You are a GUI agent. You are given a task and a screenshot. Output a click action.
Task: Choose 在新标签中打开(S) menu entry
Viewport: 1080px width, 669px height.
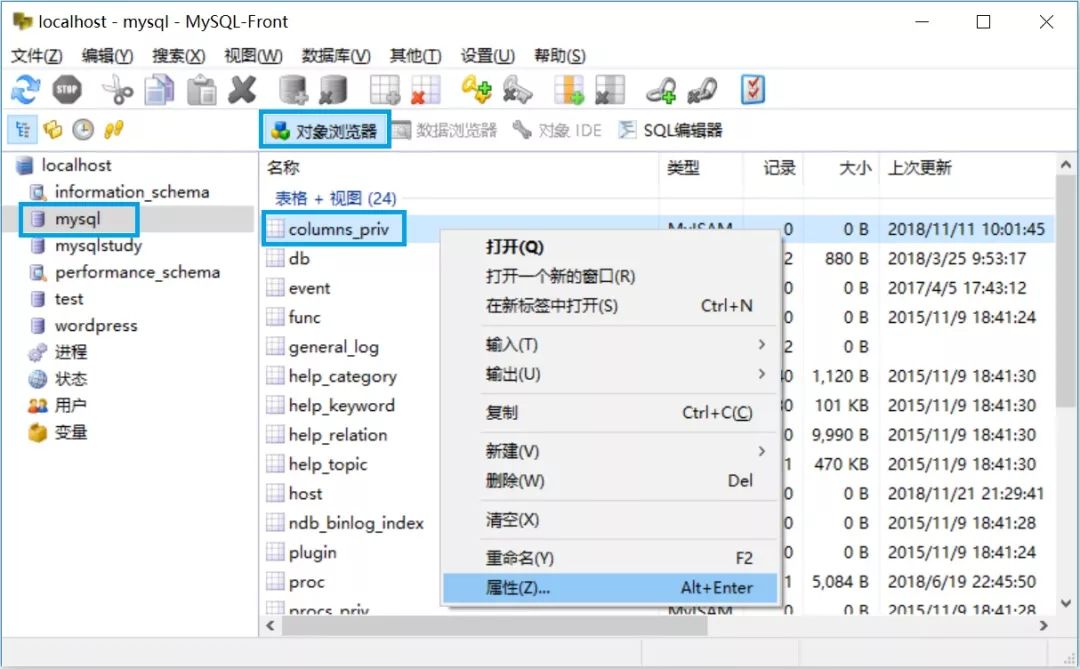[610, 306]
